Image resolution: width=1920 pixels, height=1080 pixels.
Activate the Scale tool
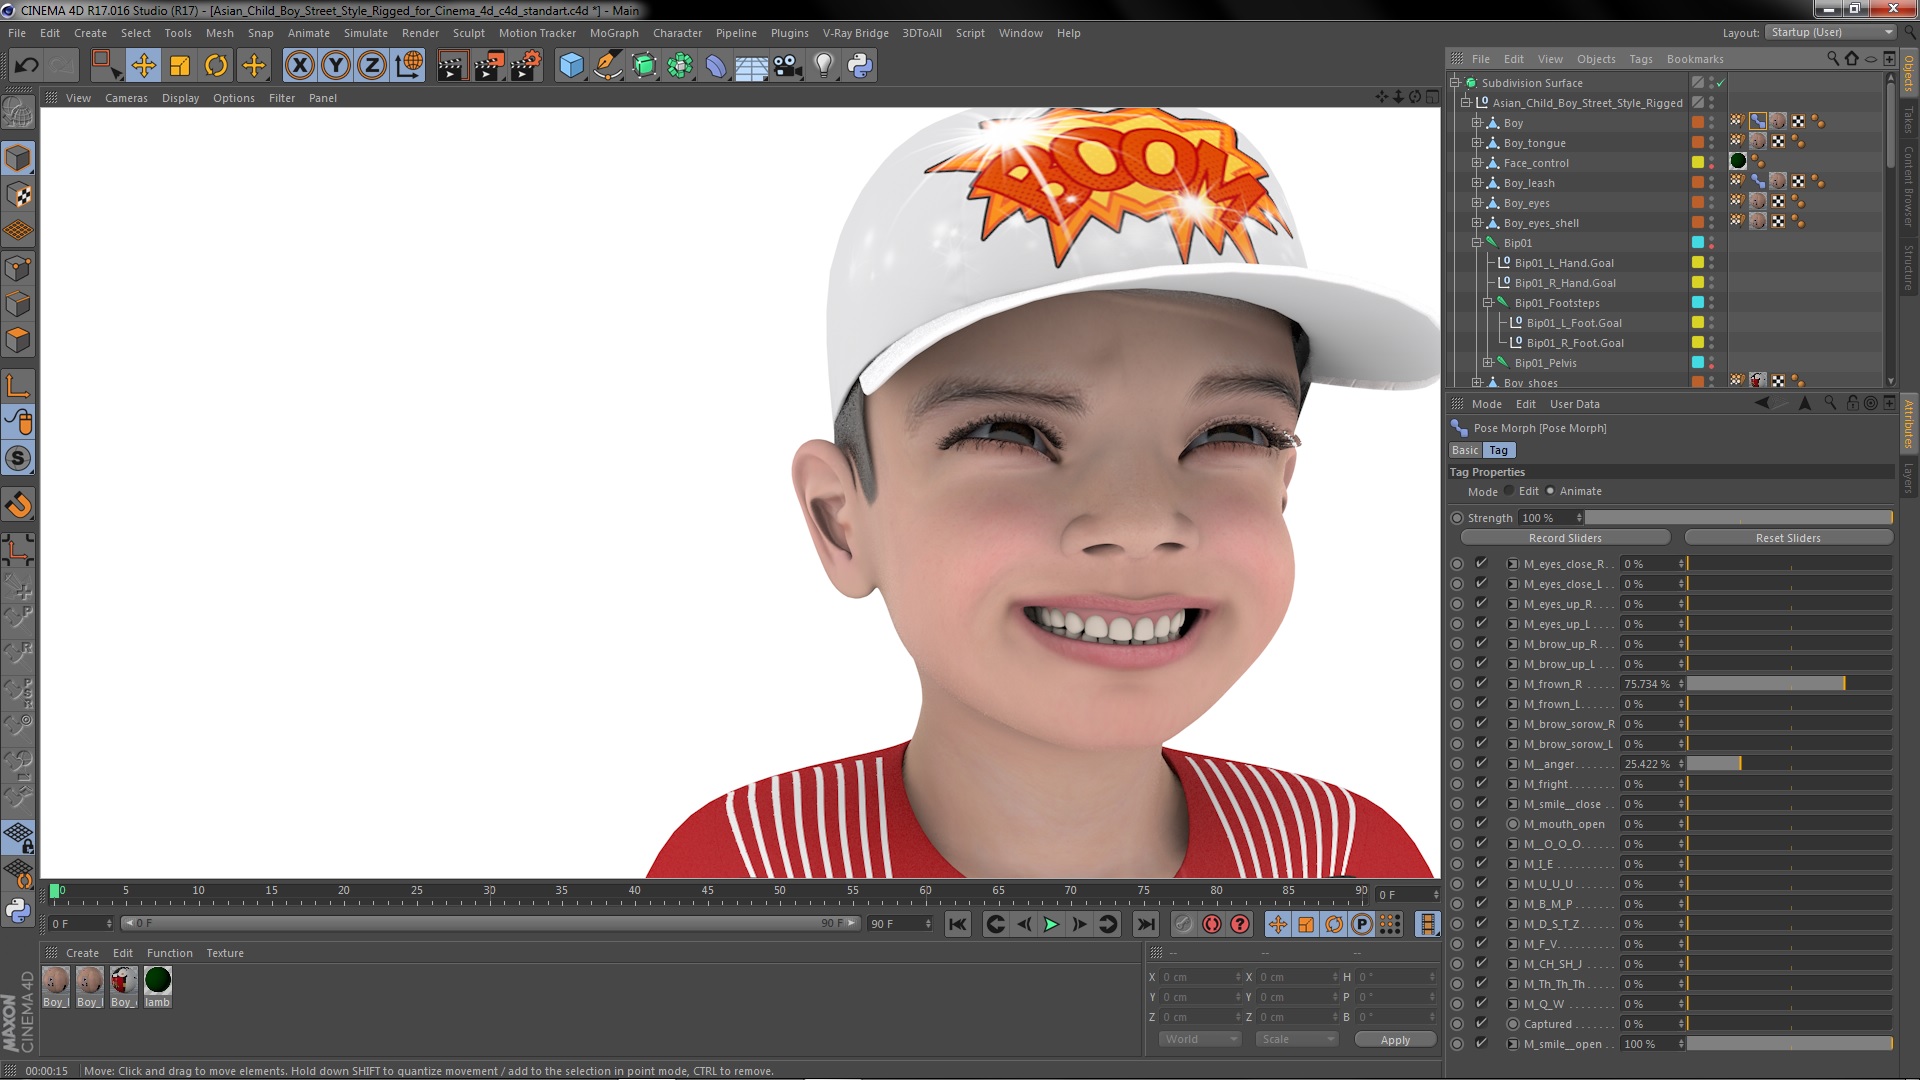click(180, 66)
